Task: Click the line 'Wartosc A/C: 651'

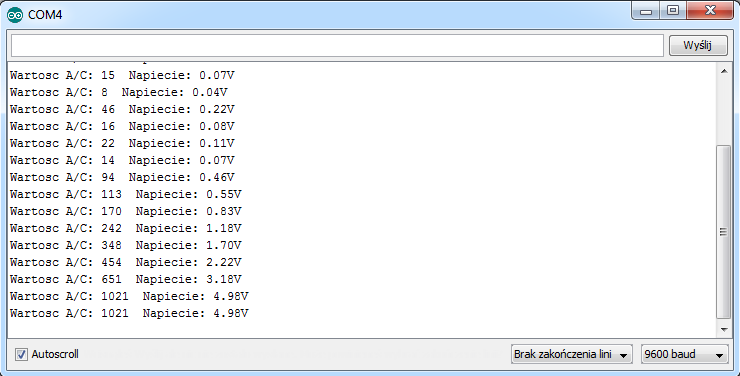Action: pyautogui.click(x=126, y=279)
